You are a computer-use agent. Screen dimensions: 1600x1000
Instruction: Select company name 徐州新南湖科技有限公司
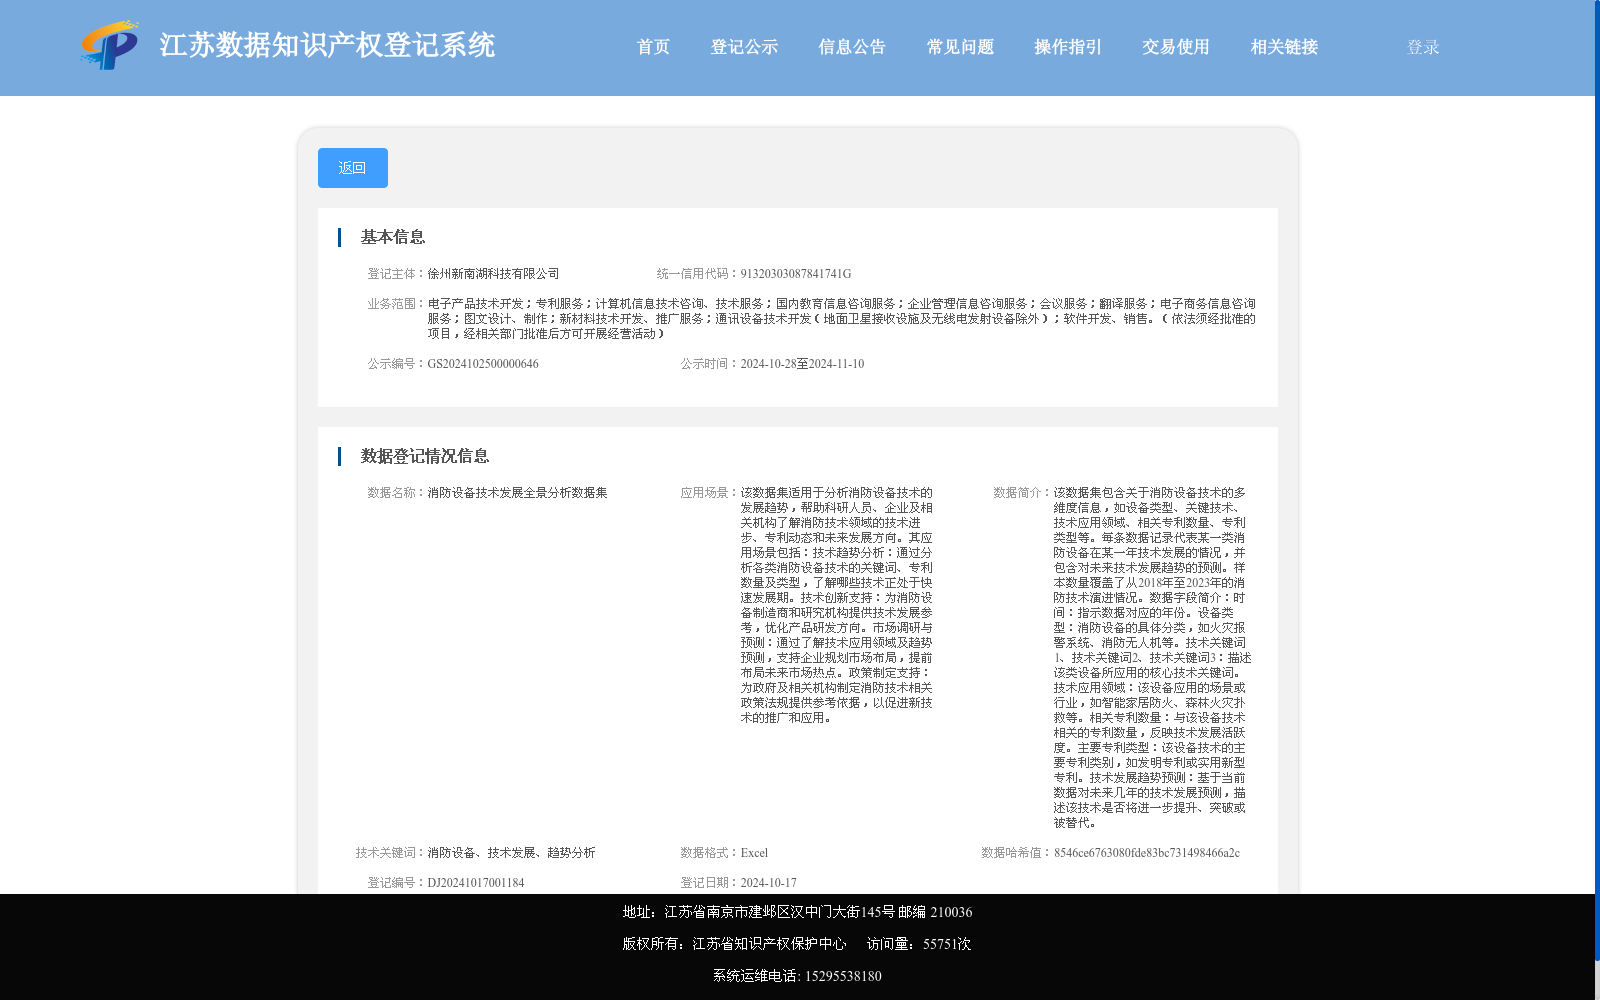[493, 274]
